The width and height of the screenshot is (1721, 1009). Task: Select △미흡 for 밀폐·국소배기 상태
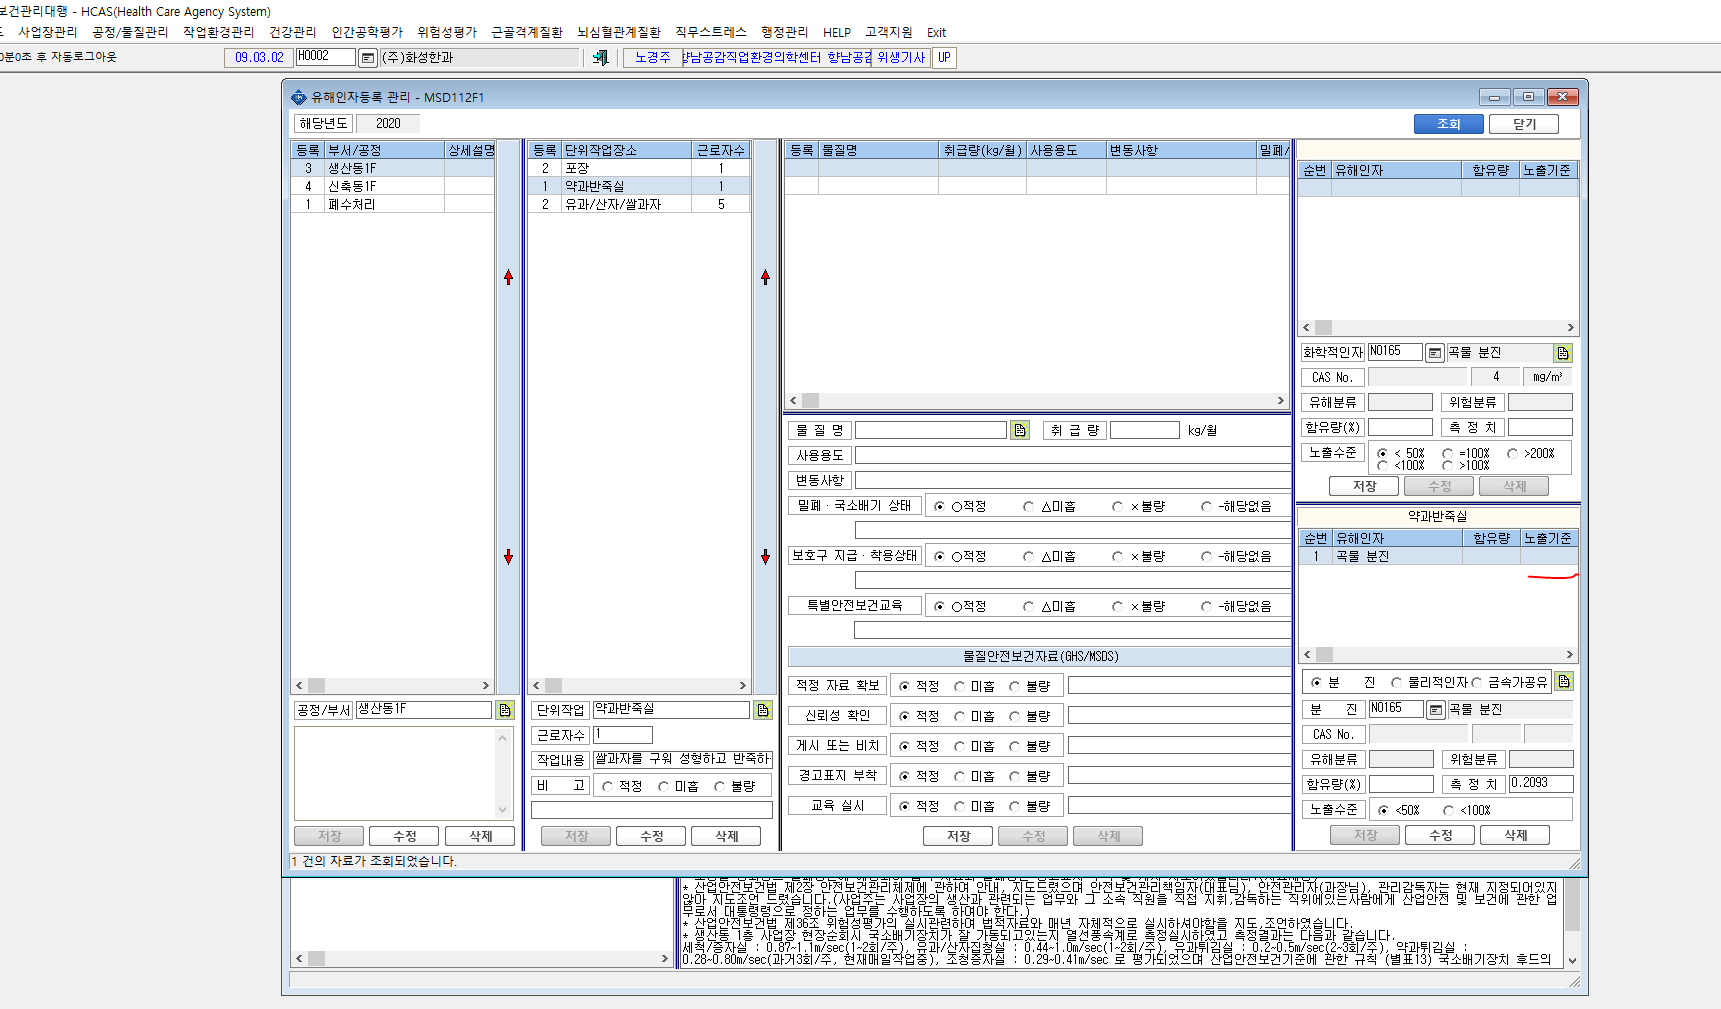click(x=1049, y=507)
